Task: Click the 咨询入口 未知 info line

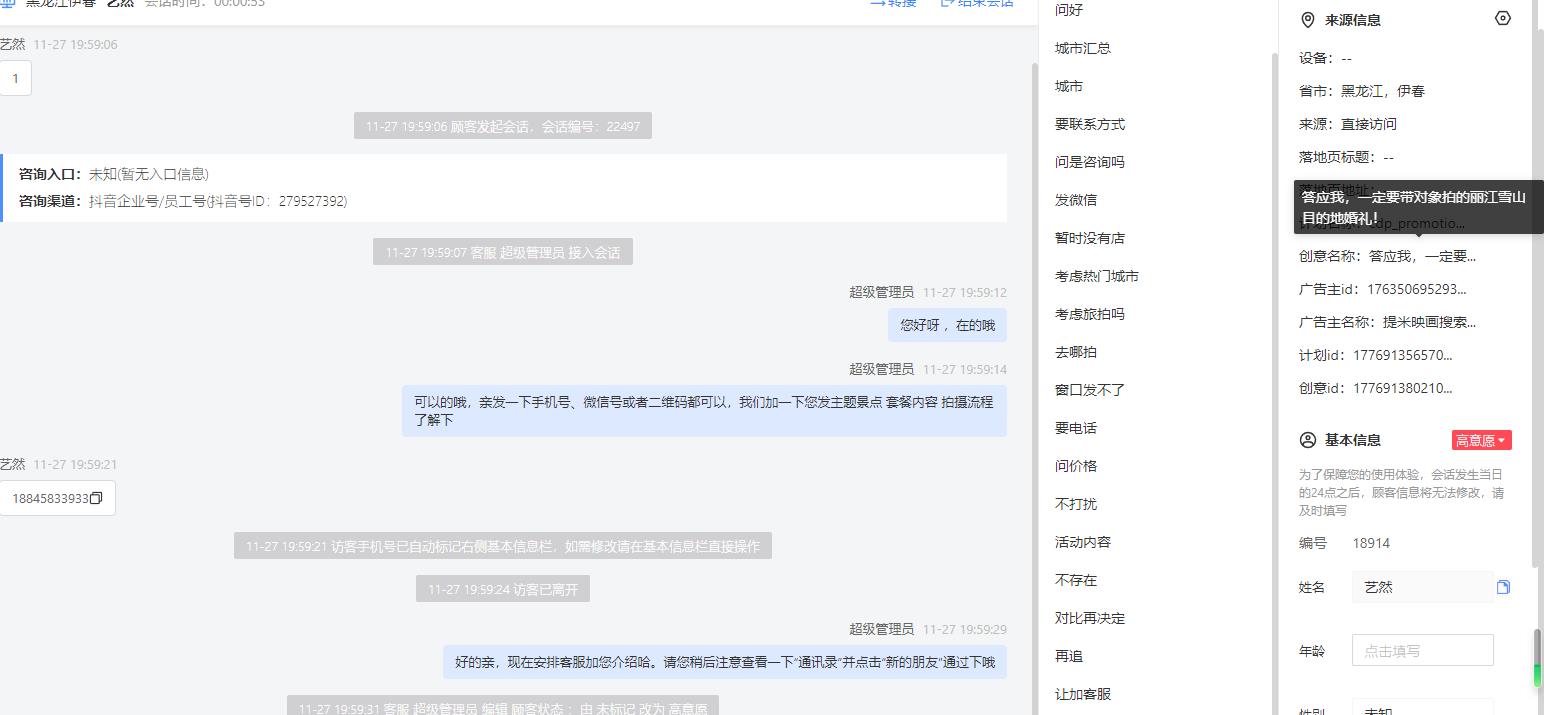Action: tap(114, 174)
